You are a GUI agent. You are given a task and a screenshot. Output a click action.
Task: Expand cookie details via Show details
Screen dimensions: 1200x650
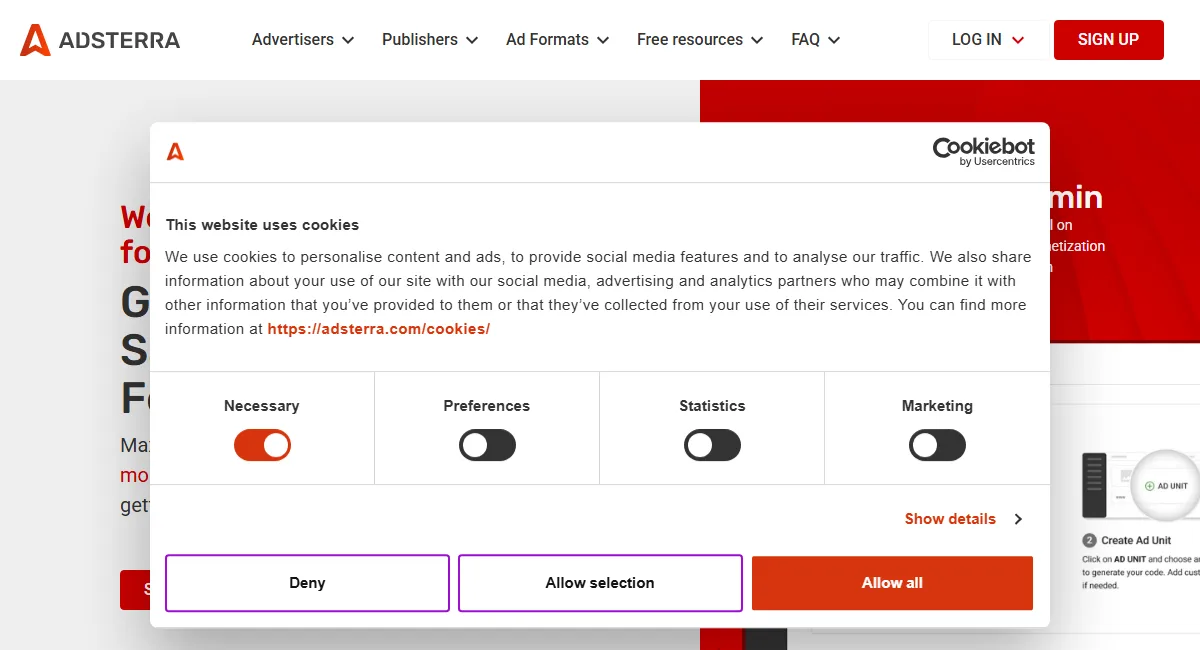point(963,519)
